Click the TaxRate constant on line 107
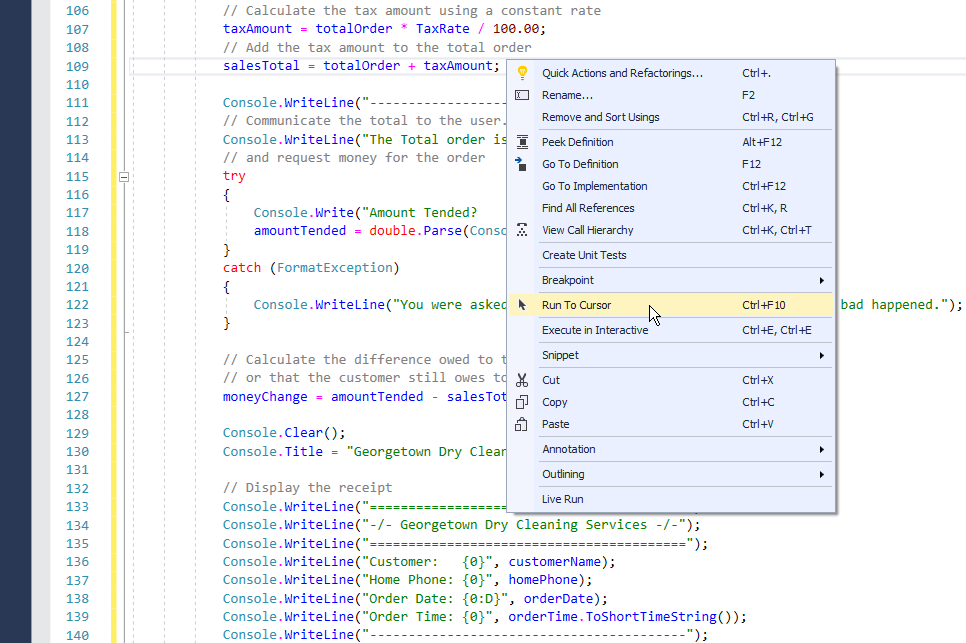 (442, 29)
